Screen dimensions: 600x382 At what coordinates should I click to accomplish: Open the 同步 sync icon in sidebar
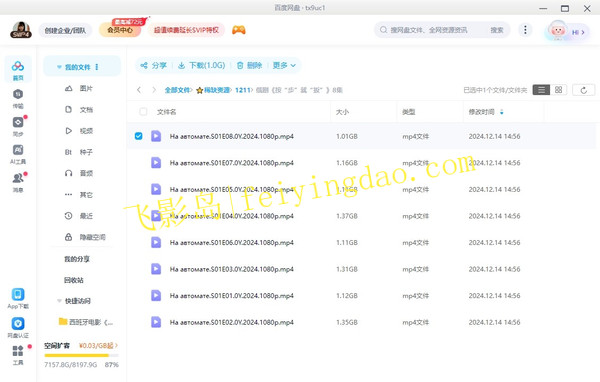coord(18,126)
